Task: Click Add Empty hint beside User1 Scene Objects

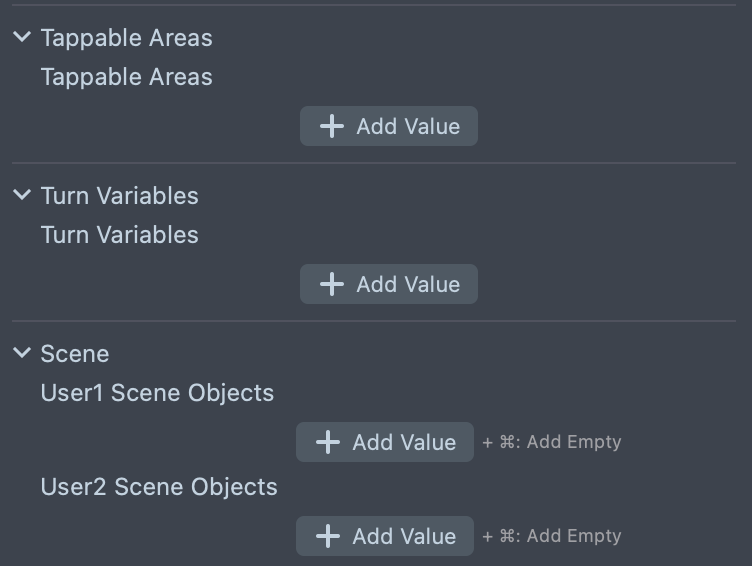Action: (x=552, y=442)
